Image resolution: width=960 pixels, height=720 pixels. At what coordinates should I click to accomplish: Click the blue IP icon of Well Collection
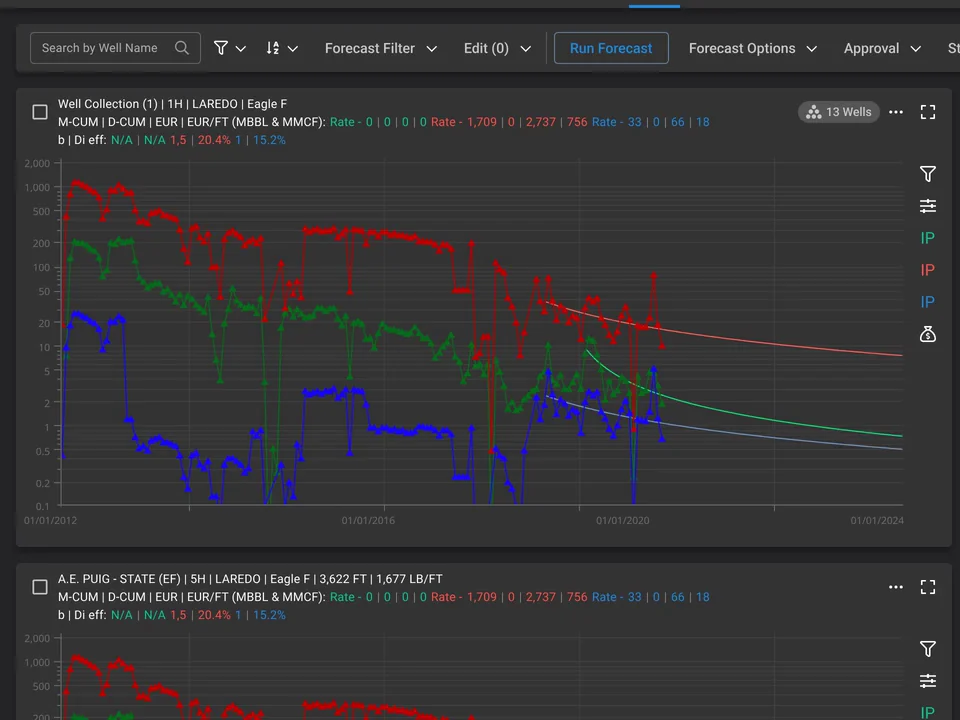click(928, 302)
